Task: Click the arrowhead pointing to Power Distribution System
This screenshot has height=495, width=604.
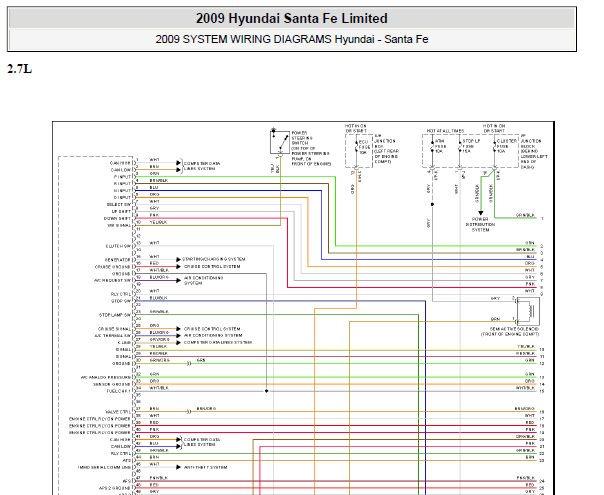Action: point(480,213)
